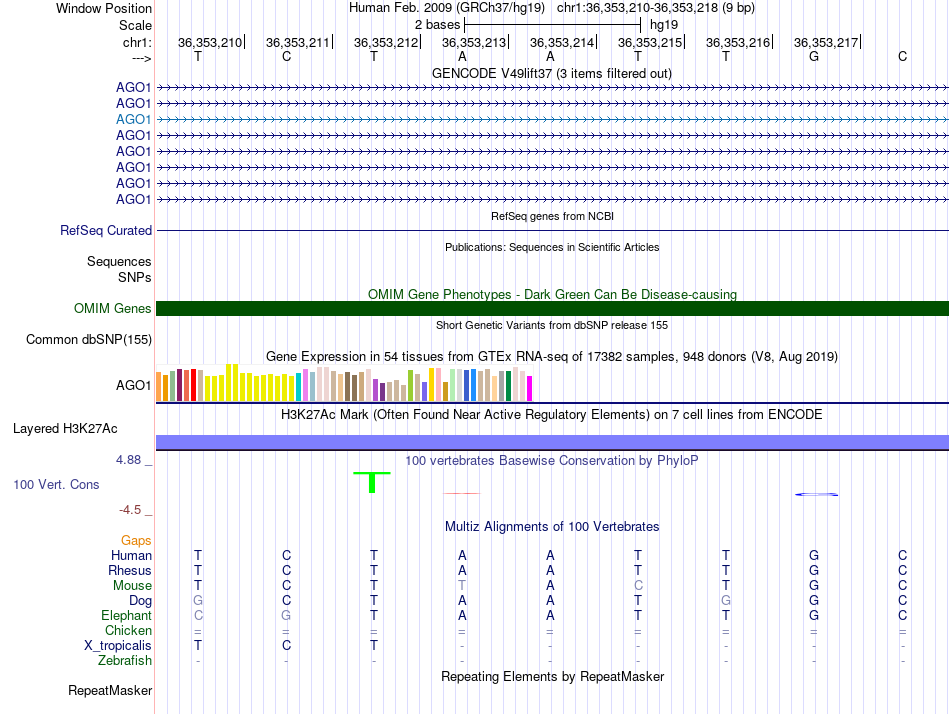
Task: Open the 100 Vert. Cons track label
Action: coord(56,484)
